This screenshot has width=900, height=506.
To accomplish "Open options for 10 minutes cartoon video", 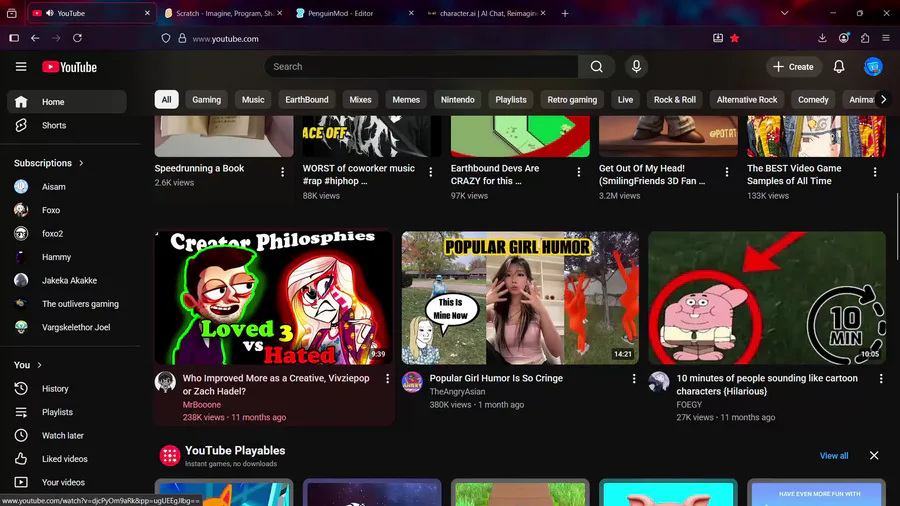I will pyautogui.click(x=880, y=379).
